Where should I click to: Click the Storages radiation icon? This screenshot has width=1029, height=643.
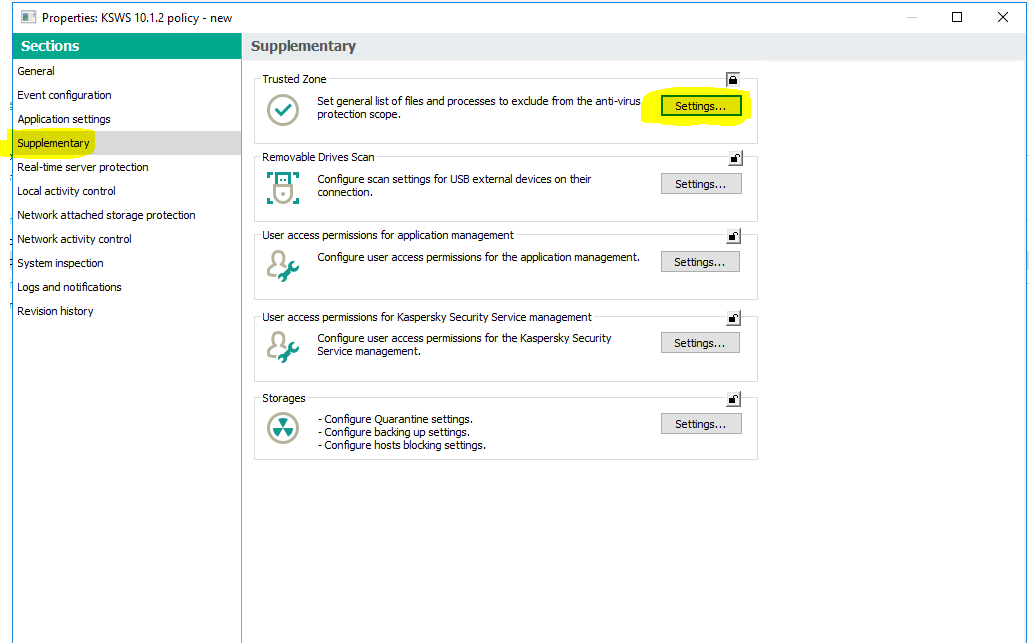tap(283, 428)
